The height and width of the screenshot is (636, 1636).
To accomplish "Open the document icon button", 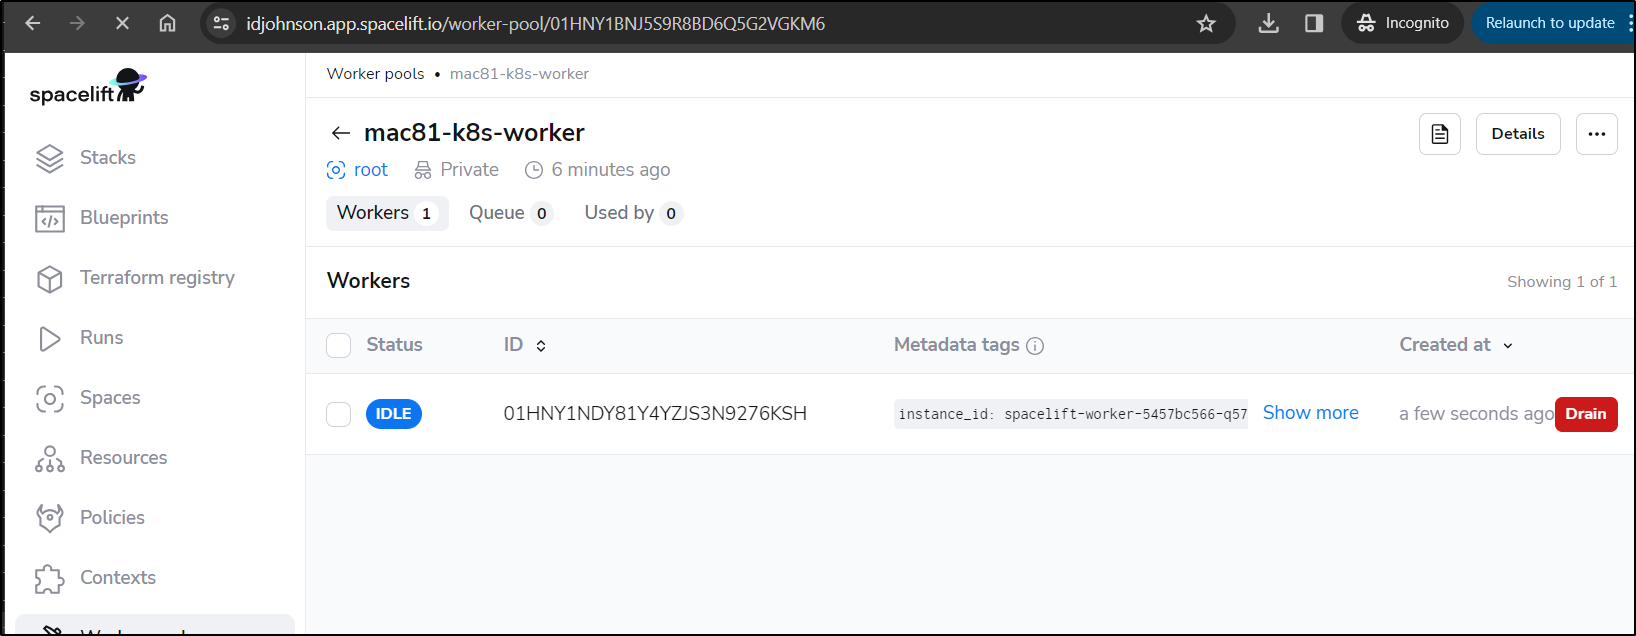I will (1439, 134).
